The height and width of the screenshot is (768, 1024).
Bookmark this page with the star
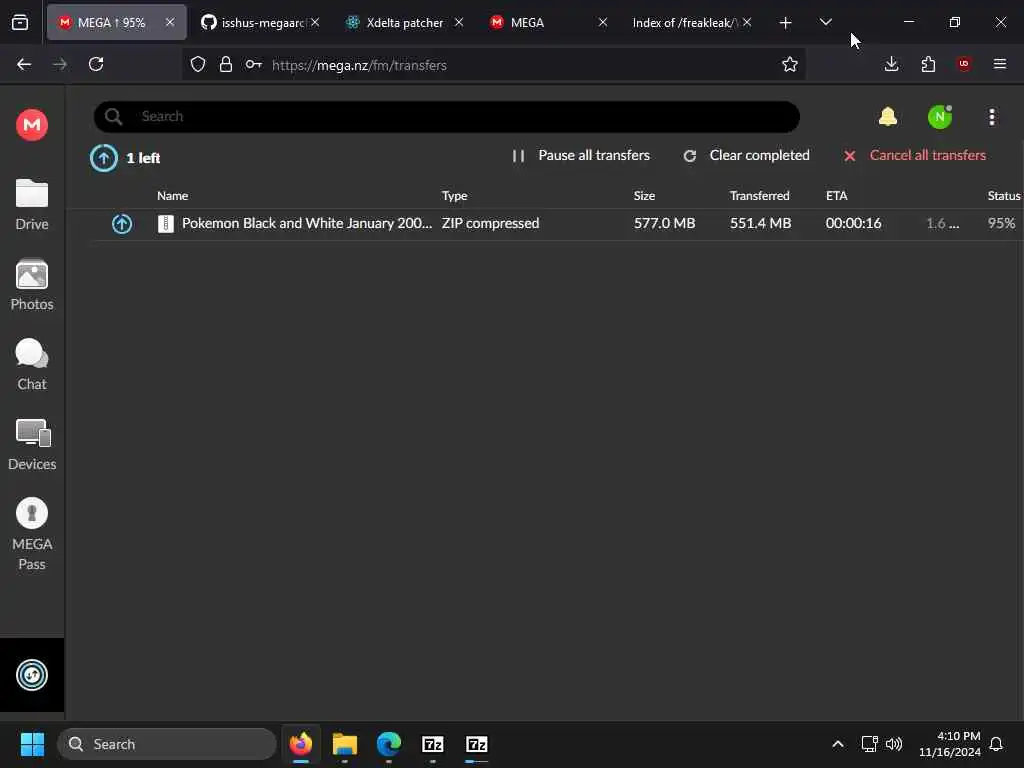(x=790, y=64)
